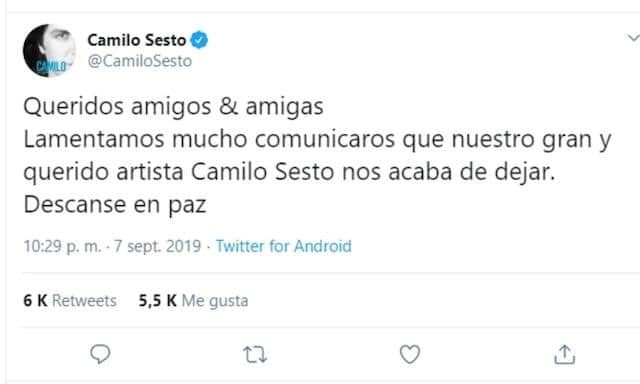The height and width of the screenshot is (384, 640).
Task: Select the 'Queridos amigos & amigas' line
Action: pos(173,107)
